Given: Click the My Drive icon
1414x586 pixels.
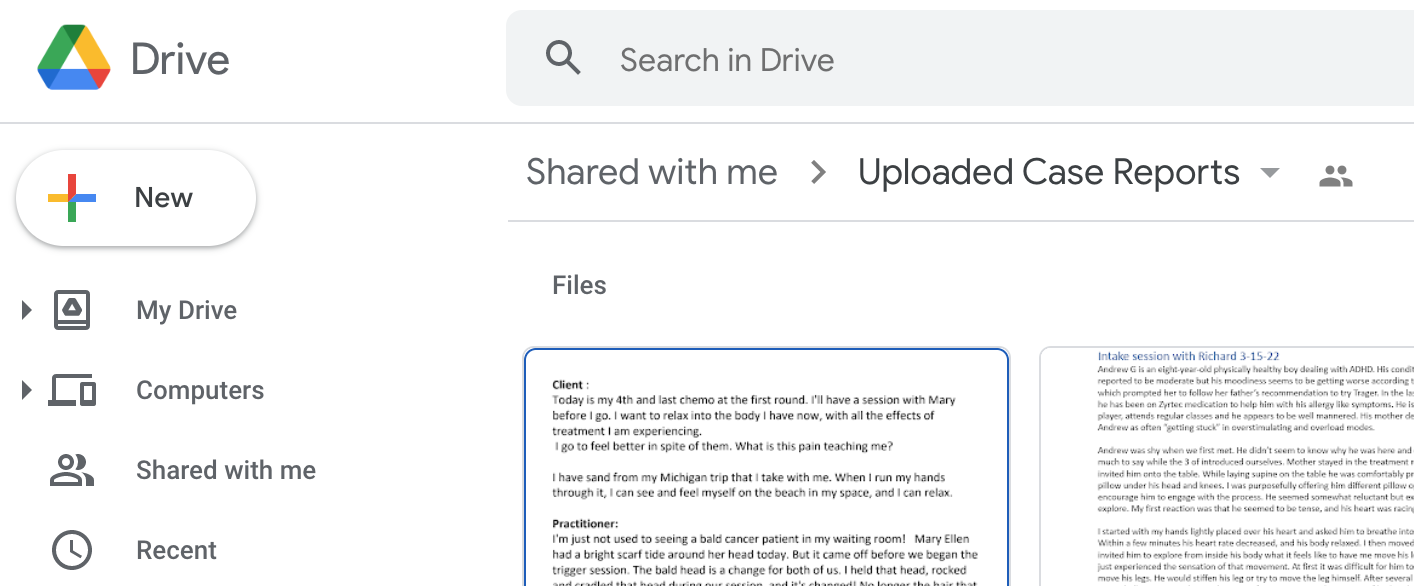Looking at the screenshot, I should click(x=71, y=310).
